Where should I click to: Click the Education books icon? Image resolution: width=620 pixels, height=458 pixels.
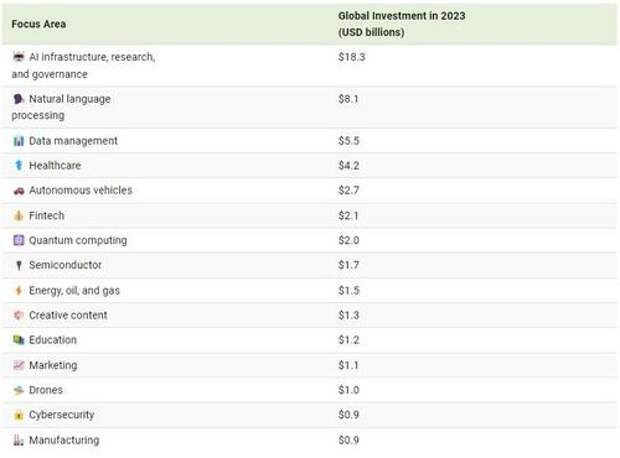[19, 340]
